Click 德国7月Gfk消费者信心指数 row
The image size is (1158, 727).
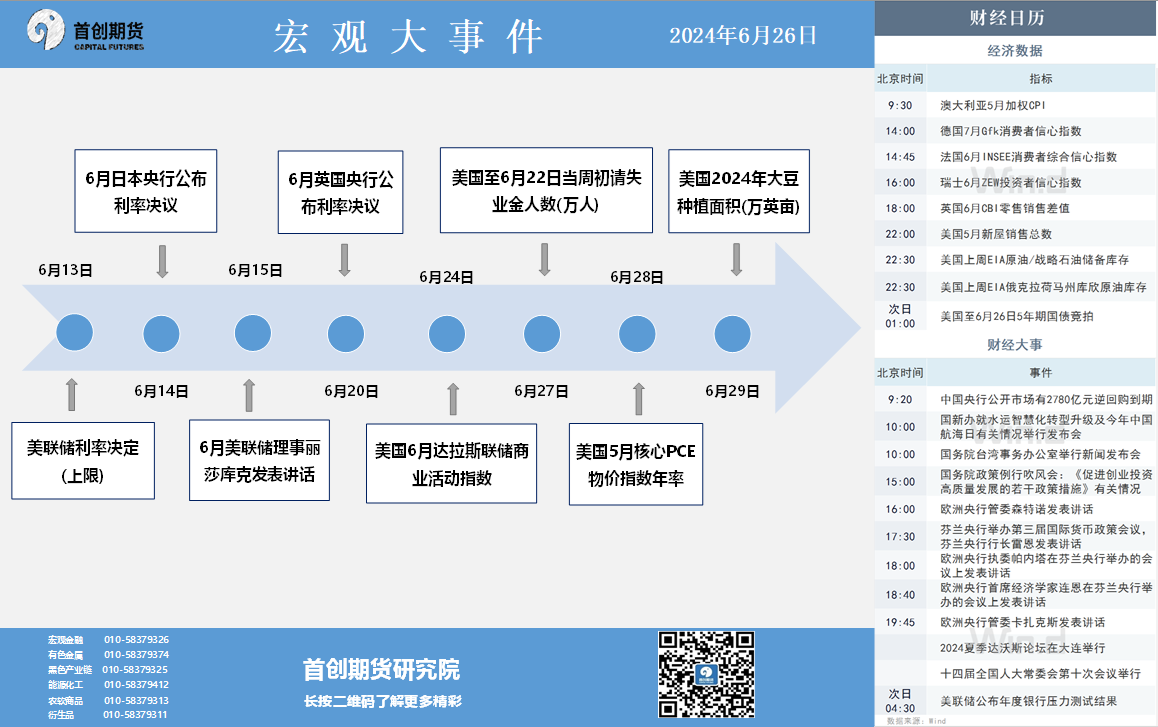1015,131
